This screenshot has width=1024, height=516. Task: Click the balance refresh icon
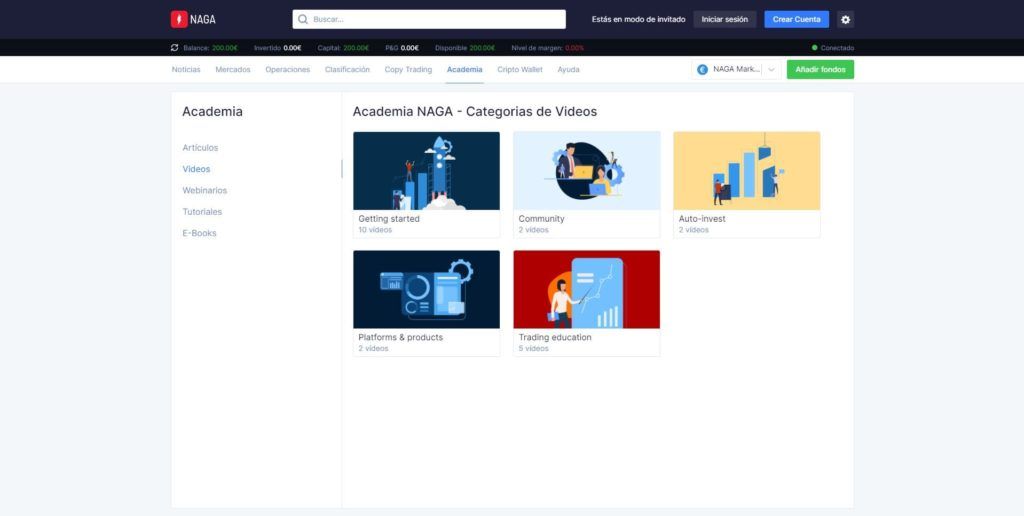(x=174, y=48)
